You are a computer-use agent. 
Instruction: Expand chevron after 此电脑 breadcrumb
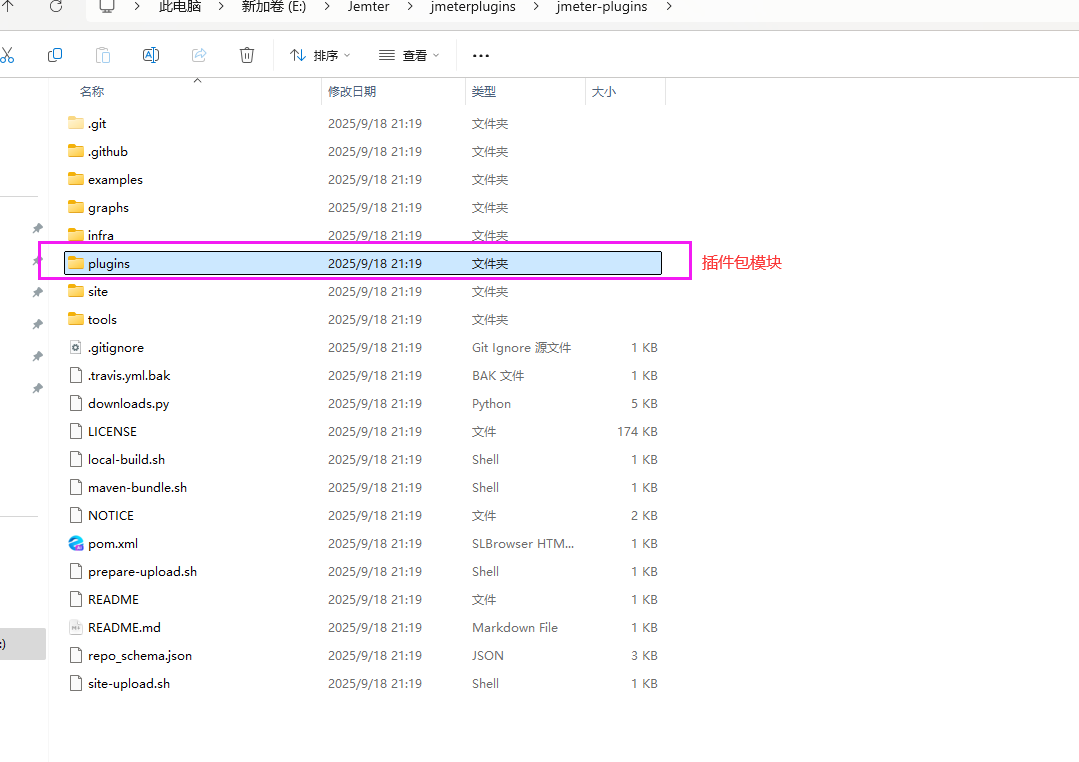coord(222,7)
